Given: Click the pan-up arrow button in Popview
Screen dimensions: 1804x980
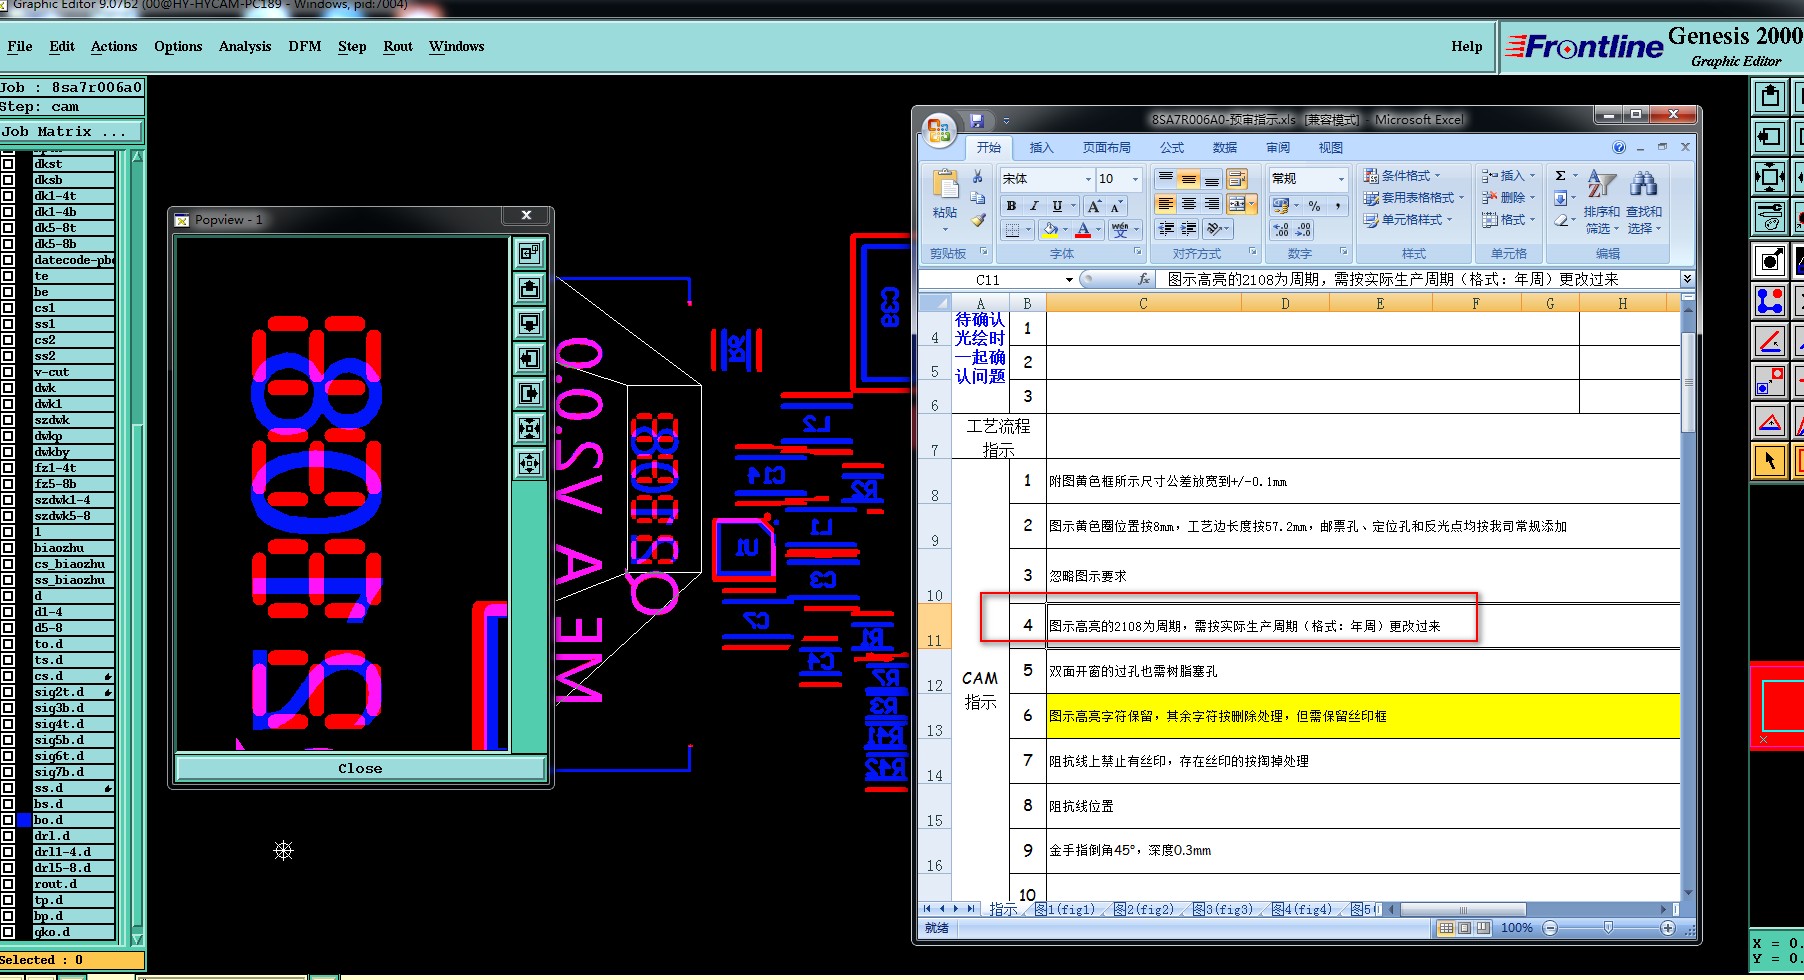Looking at the screenshot, I should tap(530, 289).
